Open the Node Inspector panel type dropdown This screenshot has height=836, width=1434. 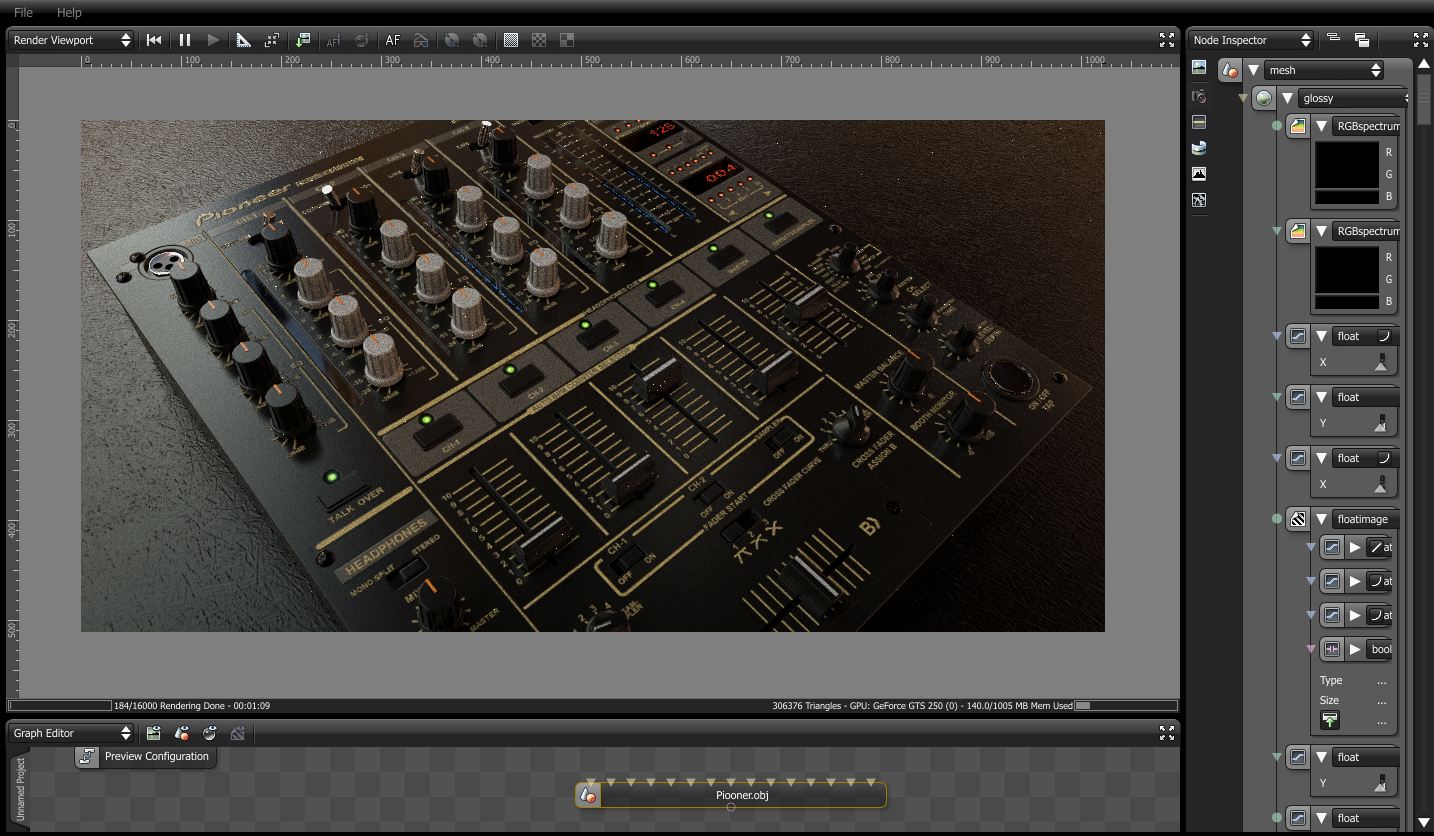tap(1251, 40)
